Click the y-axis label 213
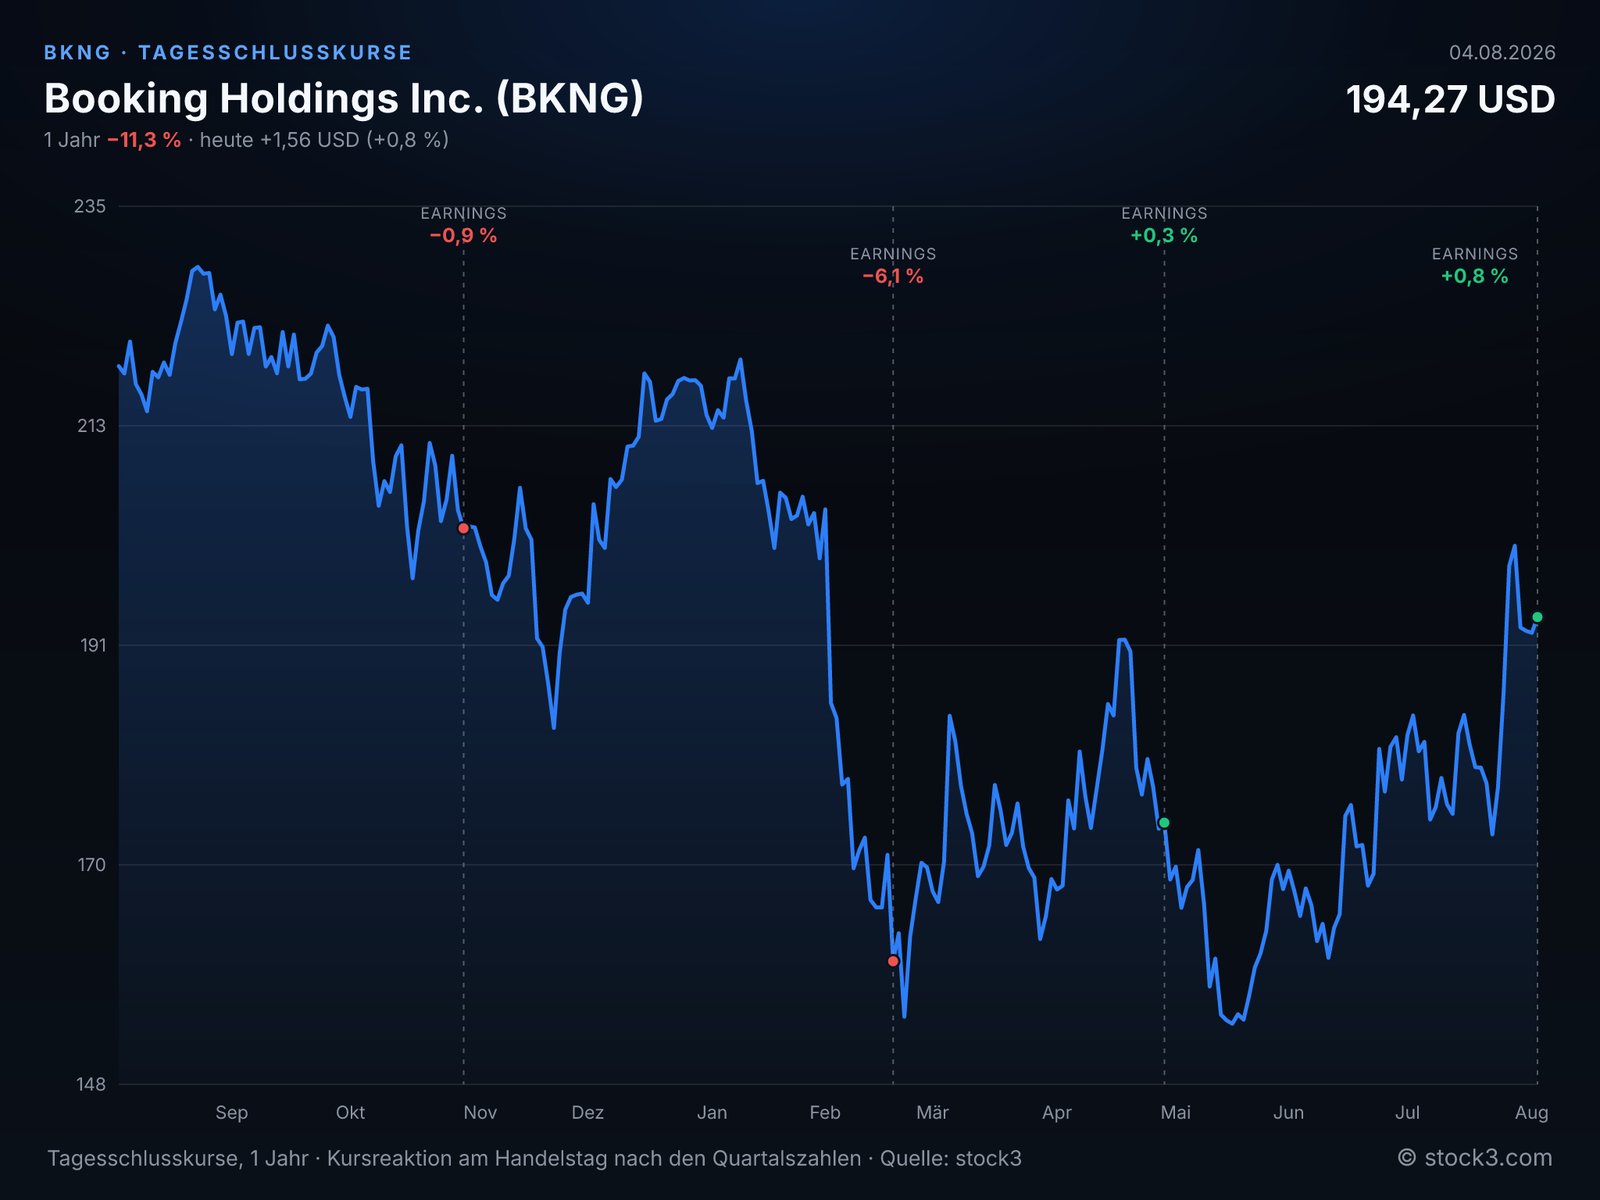The height and width of the screenshot is (1200, 1600). [x=91, y=426]
